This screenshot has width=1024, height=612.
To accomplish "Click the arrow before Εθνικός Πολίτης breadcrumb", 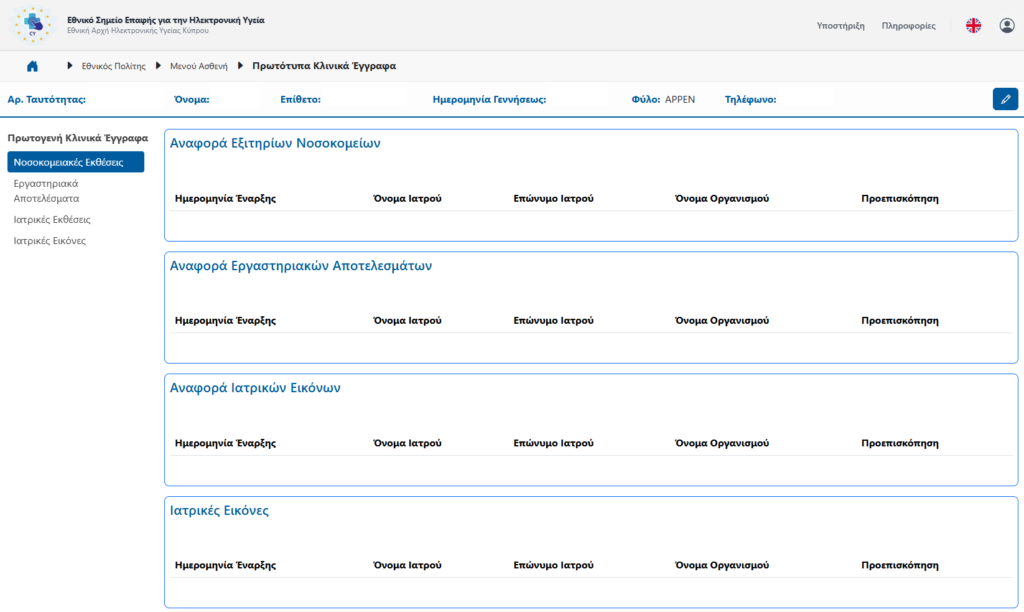I will click(70, 66).
